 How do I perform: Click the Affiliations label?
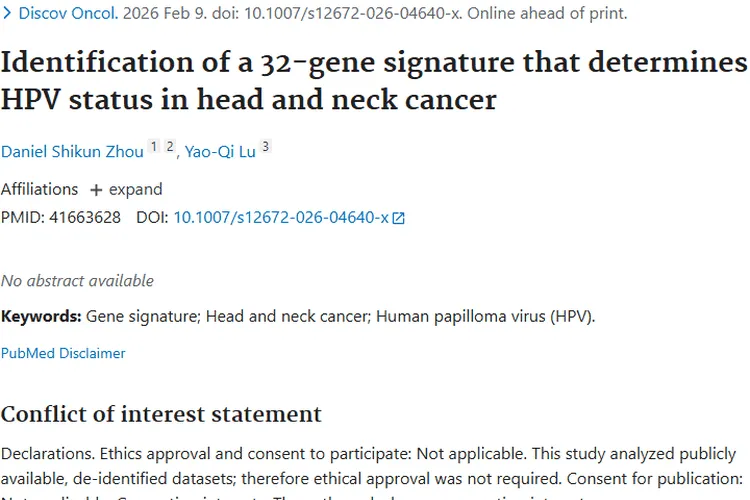(39, 189)
